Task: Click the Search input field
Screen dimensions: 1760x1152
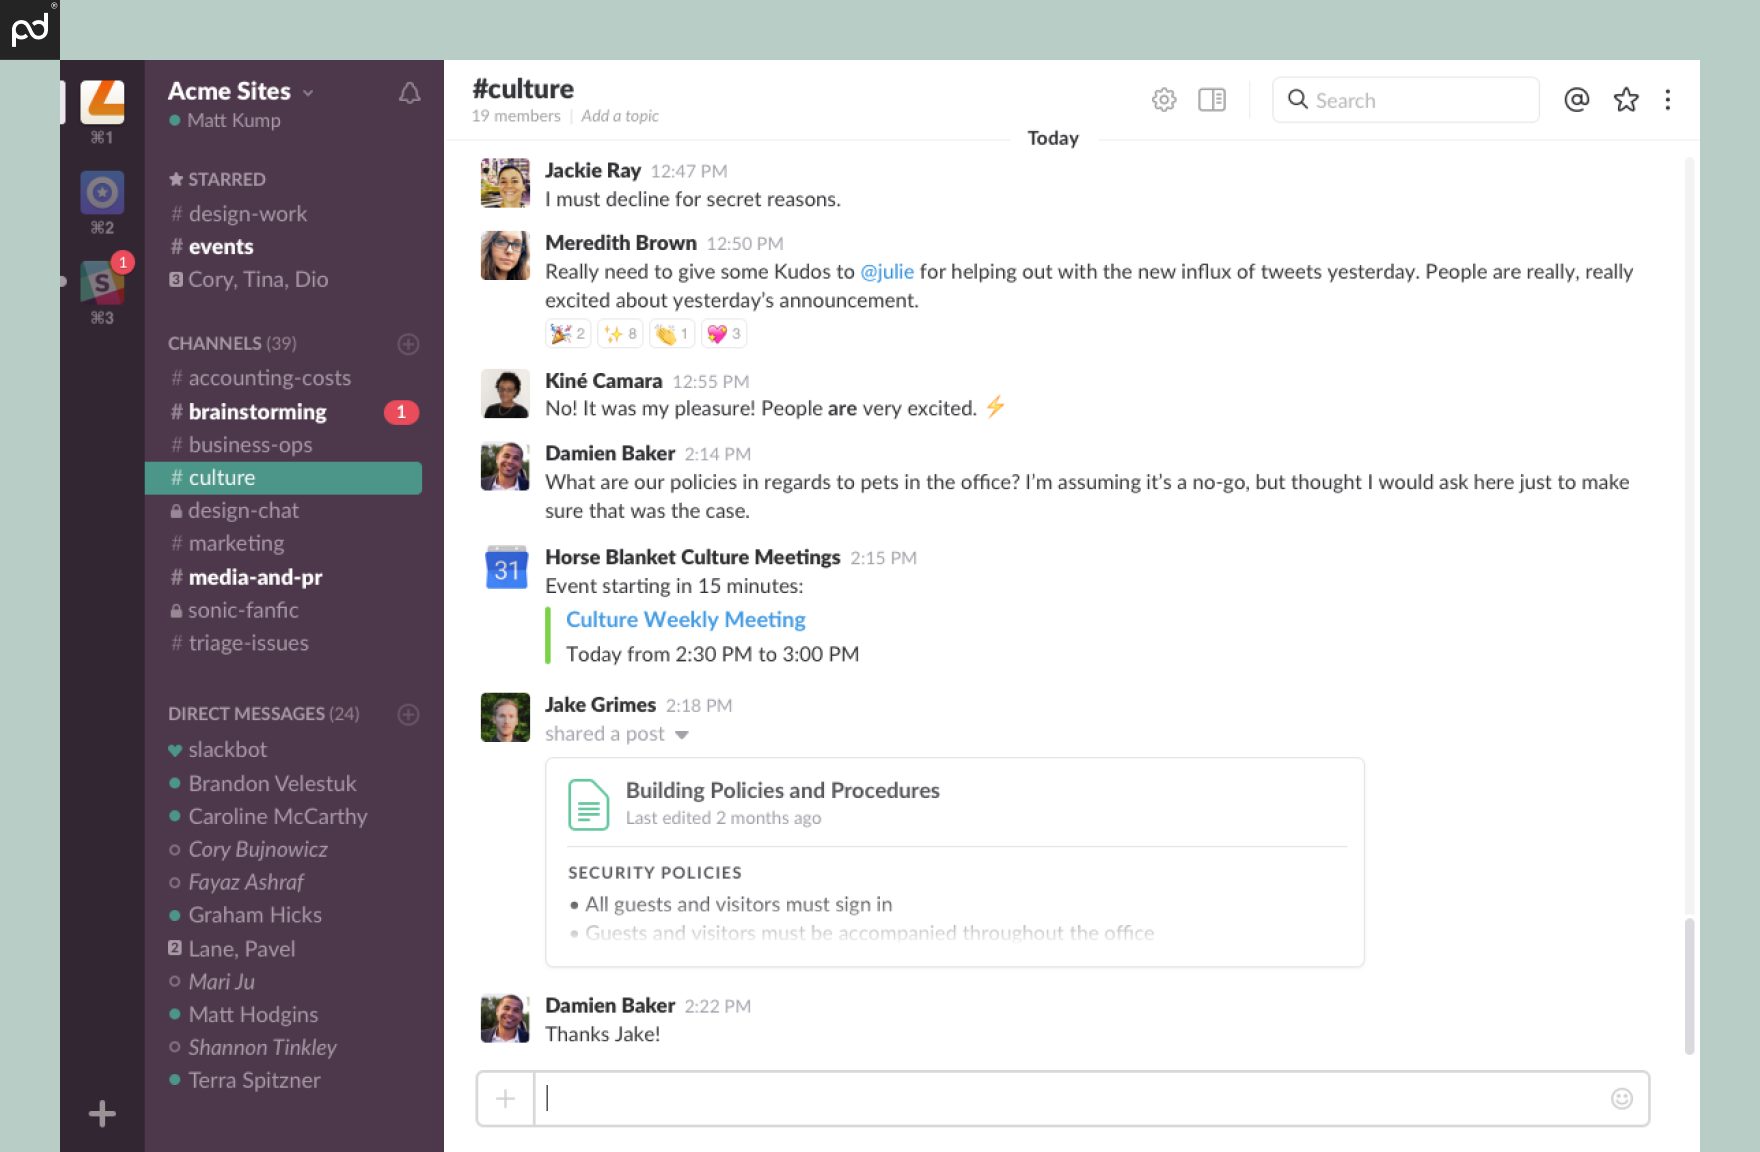Action: (1405, 100)
